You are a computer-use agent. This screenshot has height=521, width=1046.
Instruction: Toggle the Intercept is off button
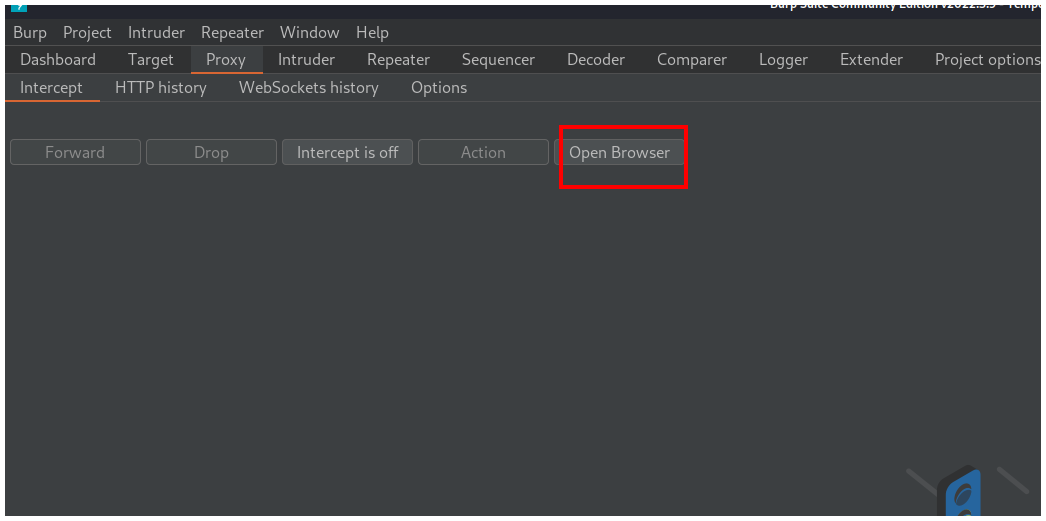tap(347, 153)
